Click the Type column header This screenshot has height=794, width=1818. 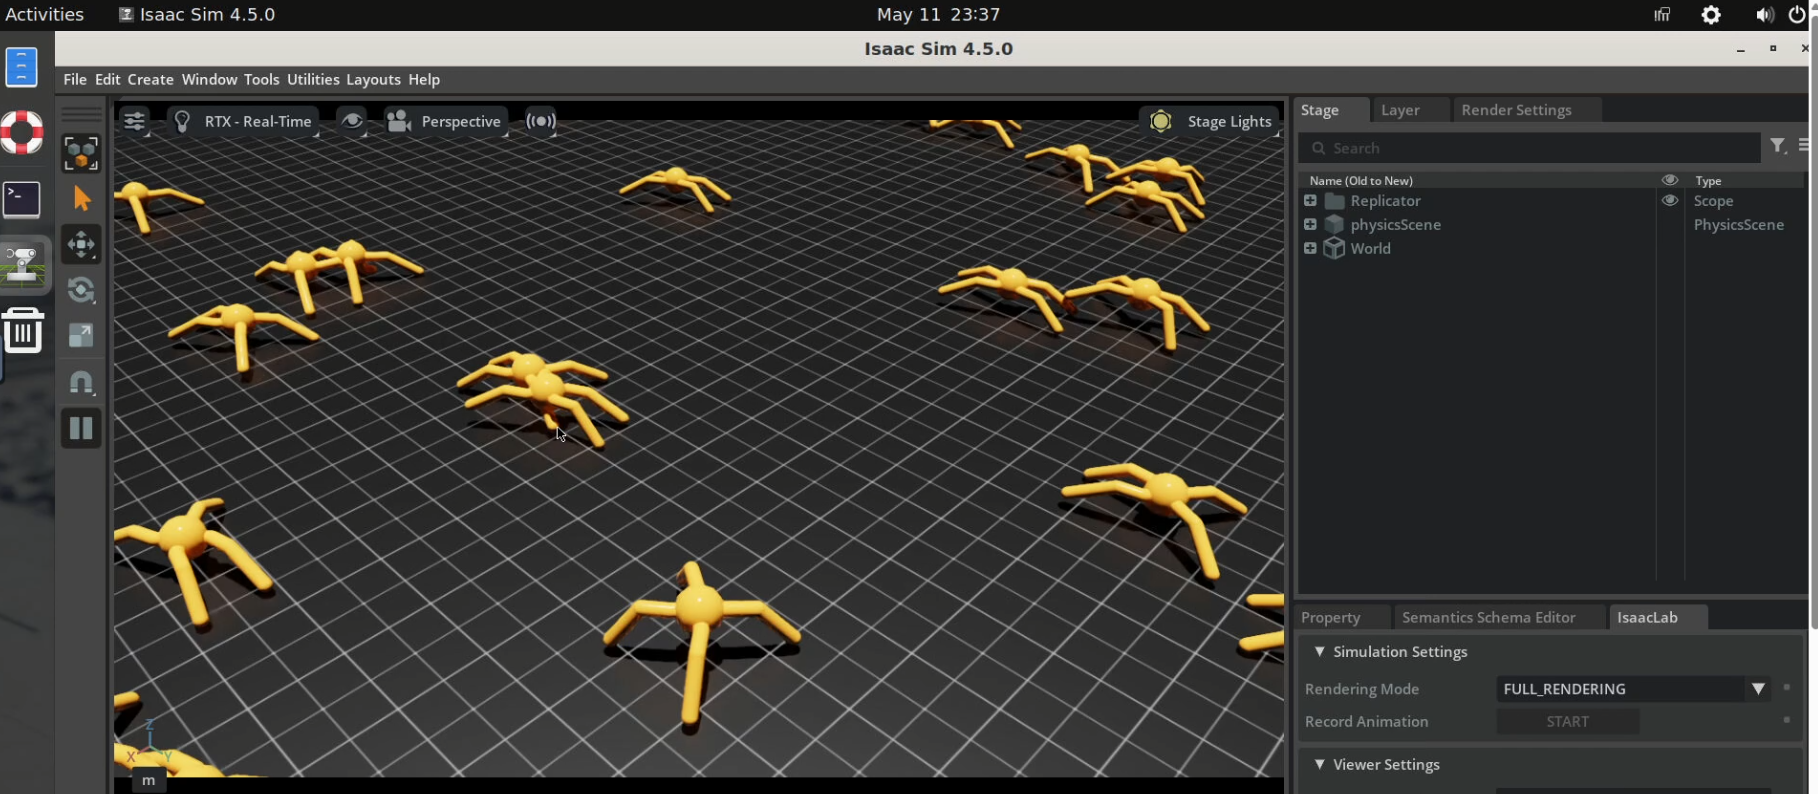point(1708,181)
